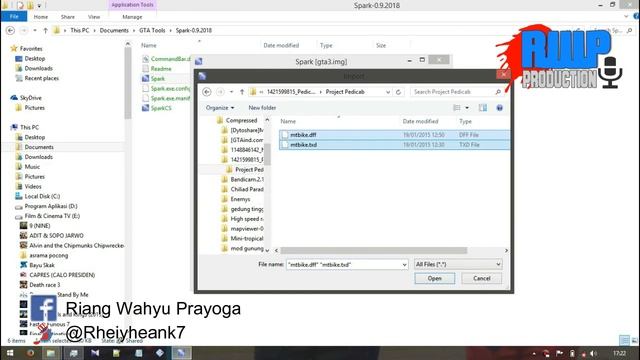Sort by Date modified column in dialog
640x360 pixels.
pos(420,121)
